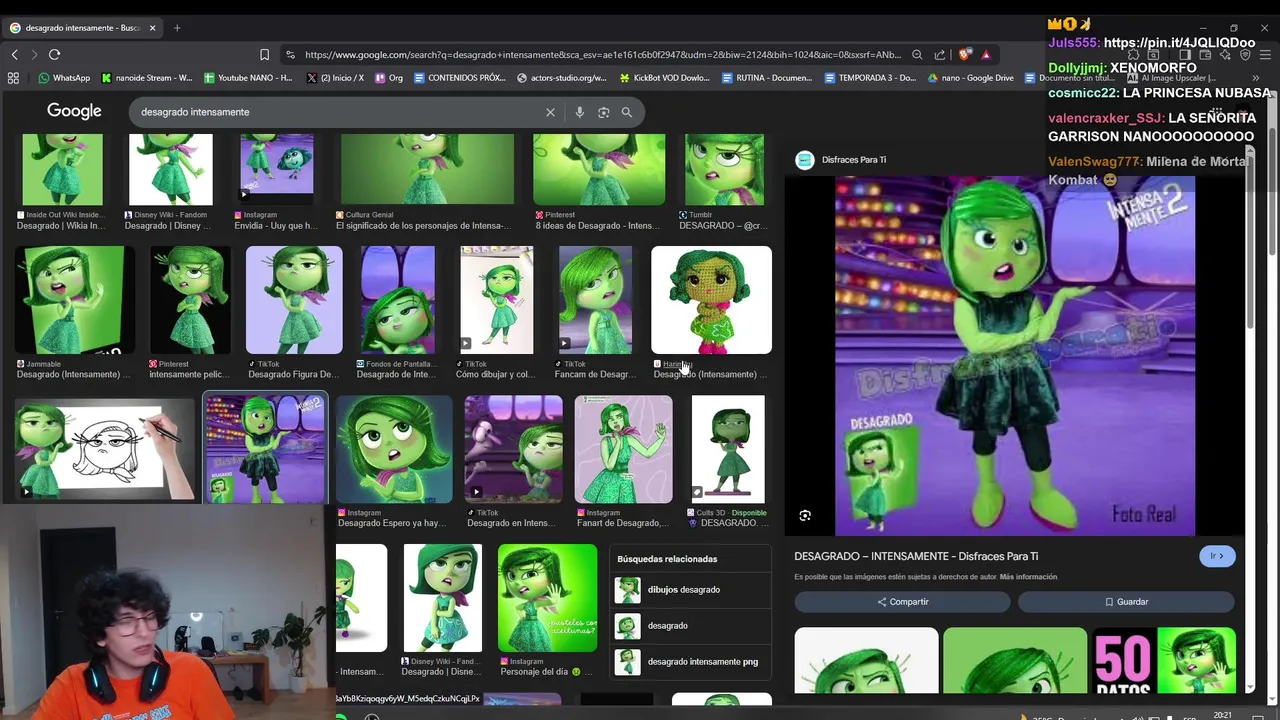Open the Pinterest intensamente película thumbnail

(190, 300)
